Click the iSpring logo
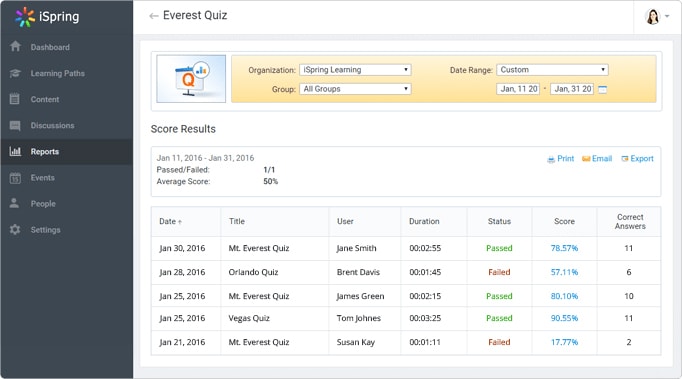Viewport: 682px width, 379px height. coord(47,17)
